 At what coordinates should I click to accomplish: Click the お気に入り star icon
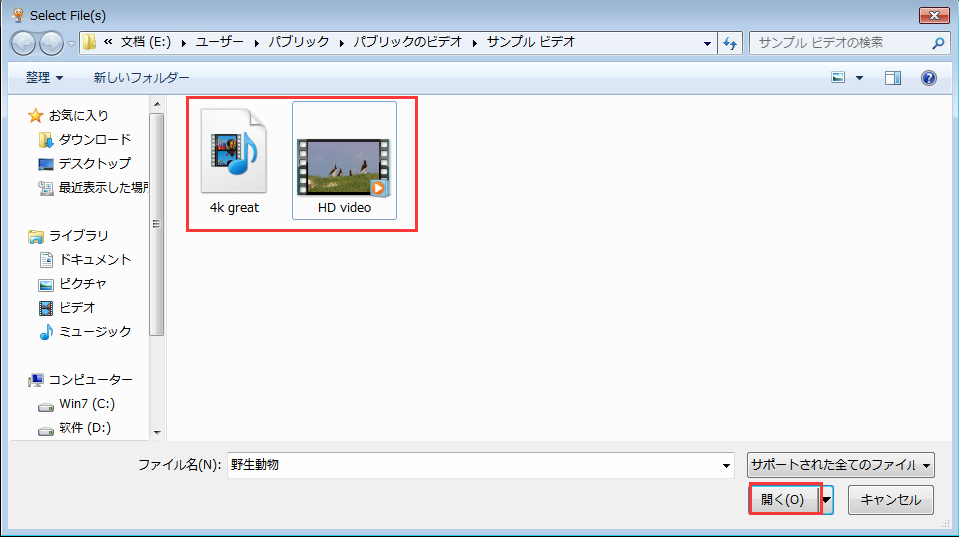tap(35, 115)
